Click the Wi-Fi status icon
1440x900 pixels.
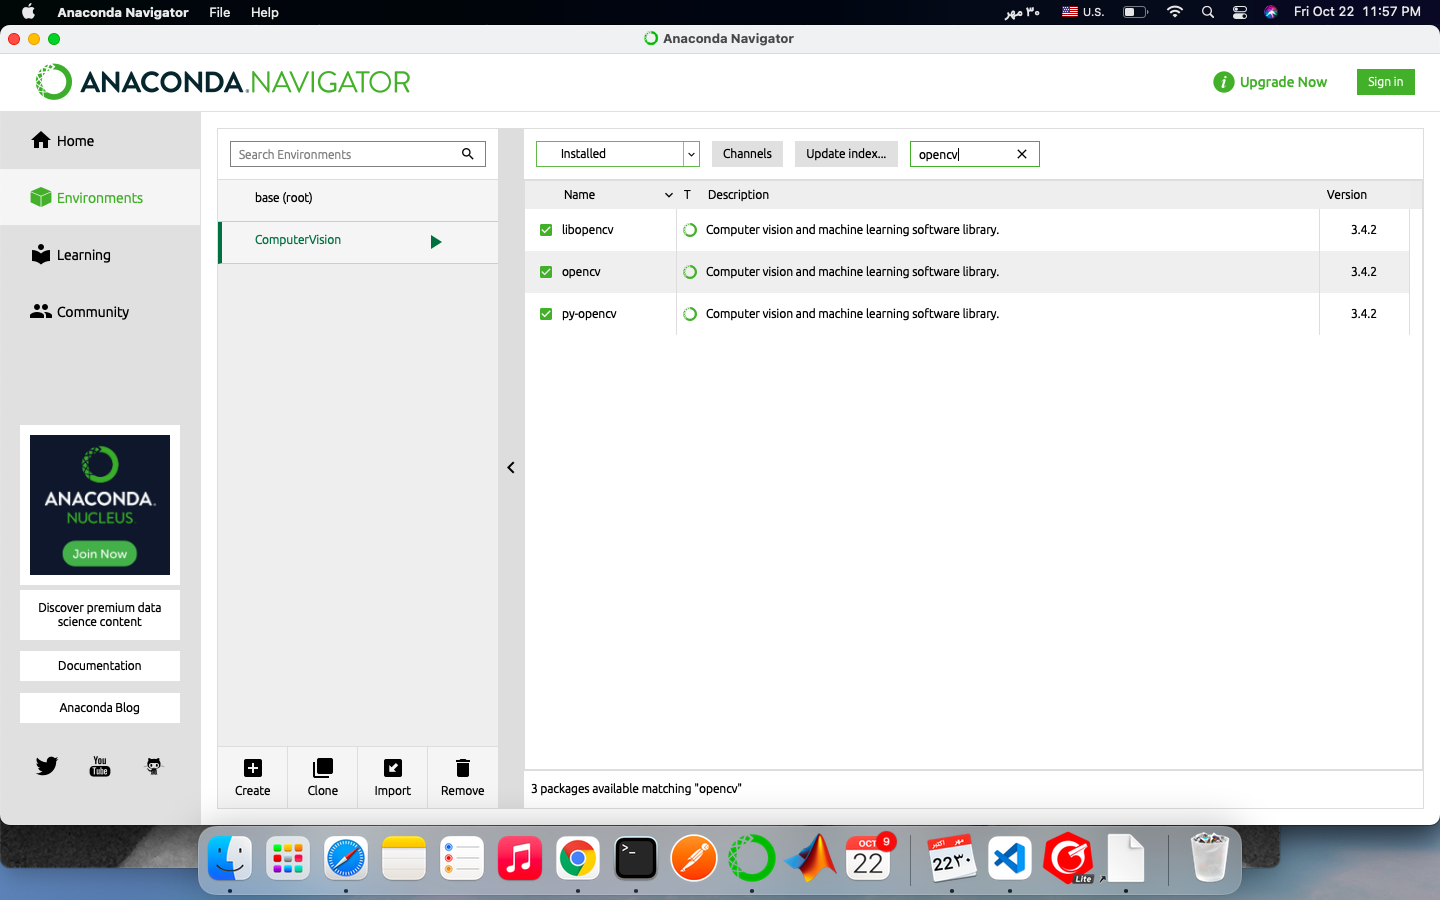click(1175, 12)
